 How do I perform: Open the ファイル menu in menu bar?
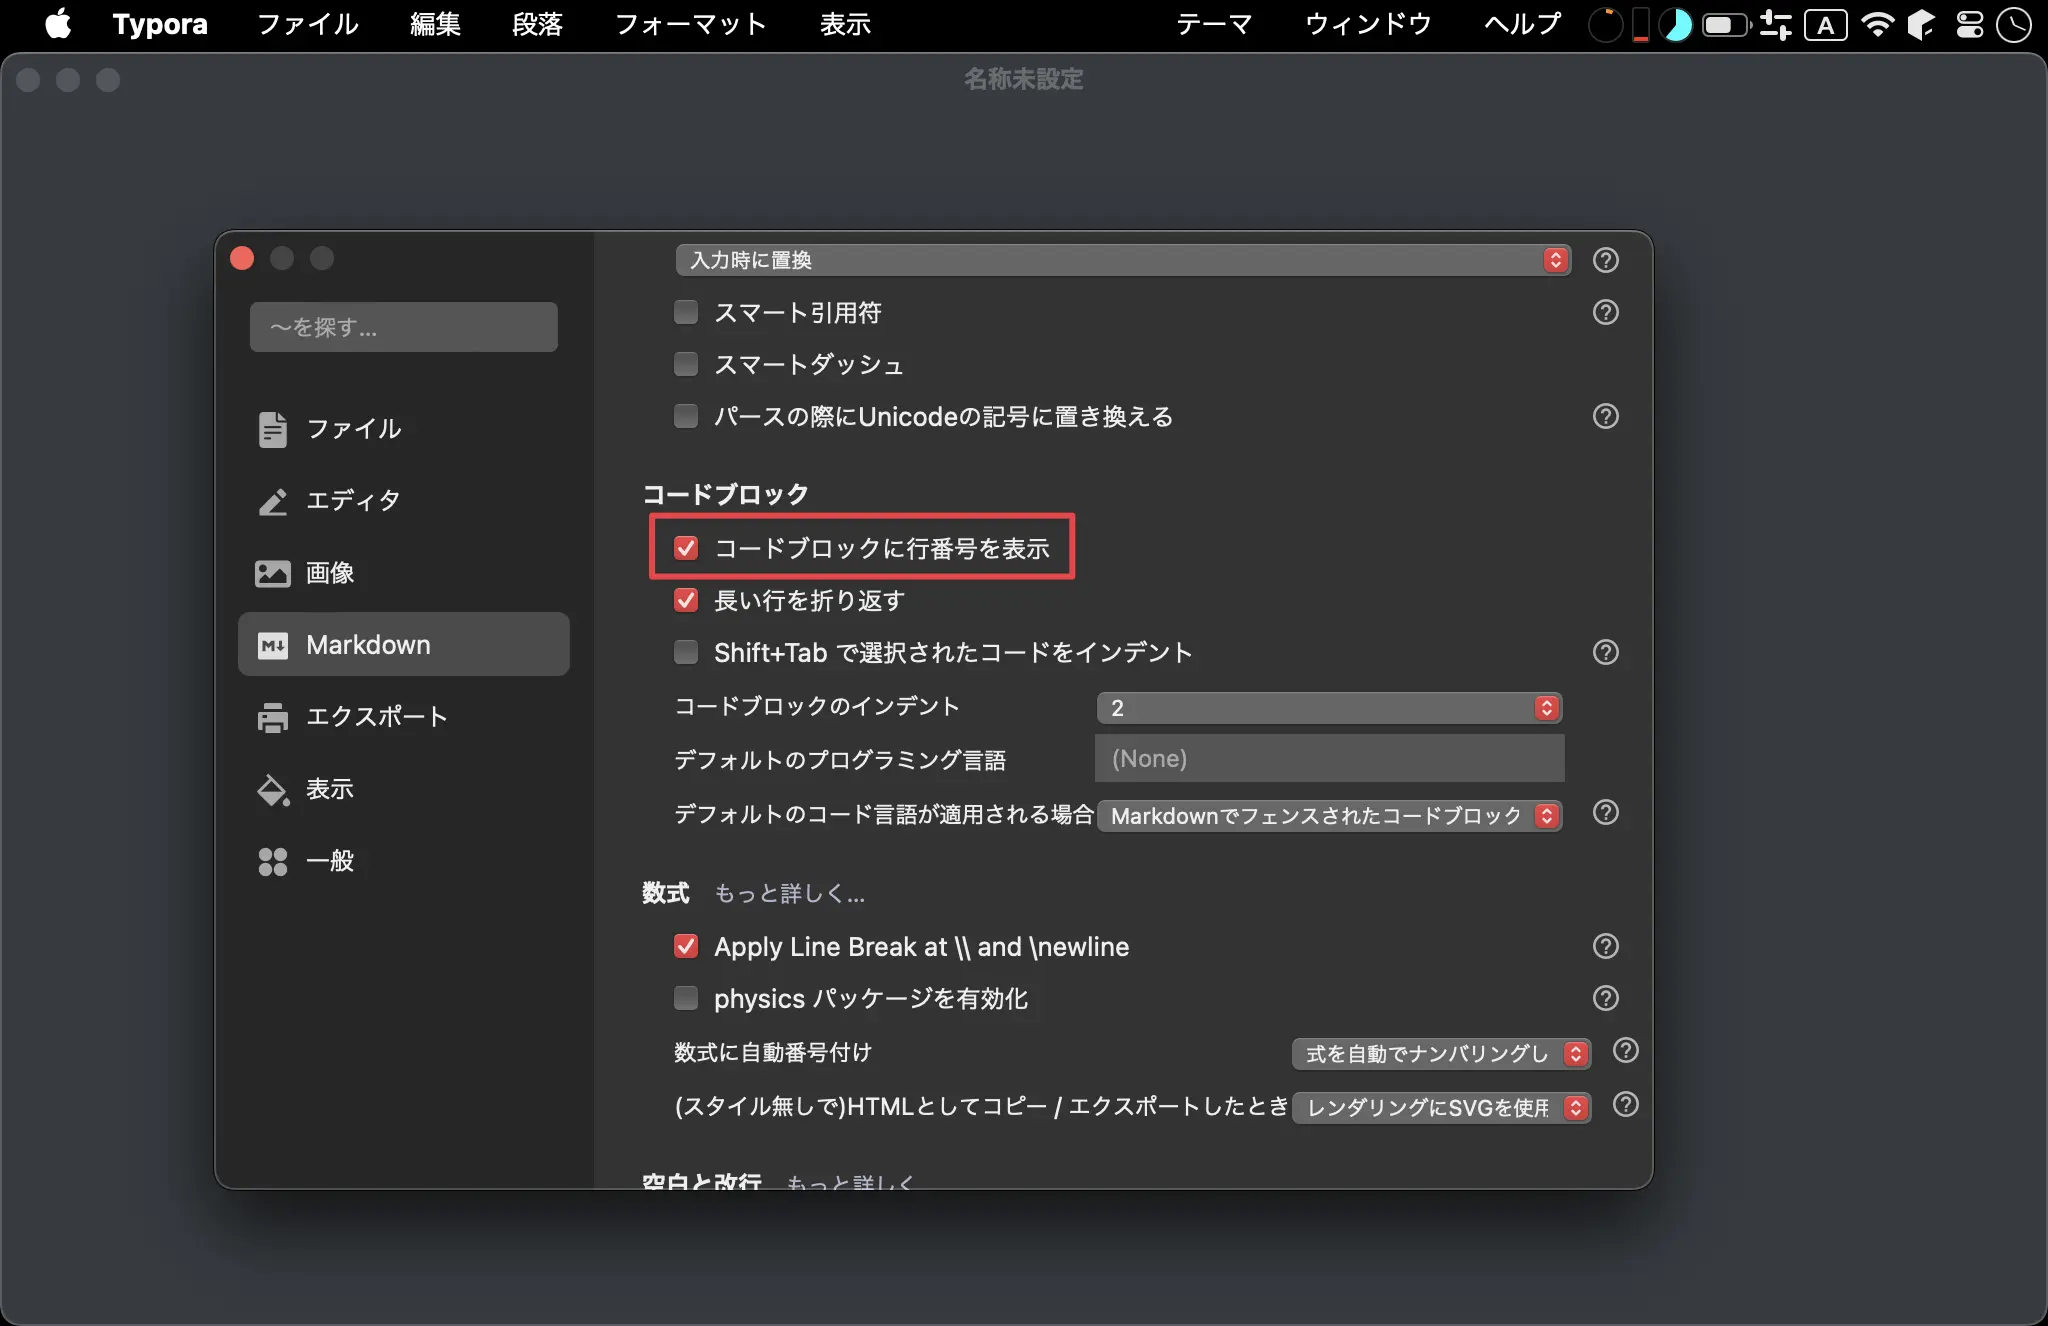[x=307, y=24]
